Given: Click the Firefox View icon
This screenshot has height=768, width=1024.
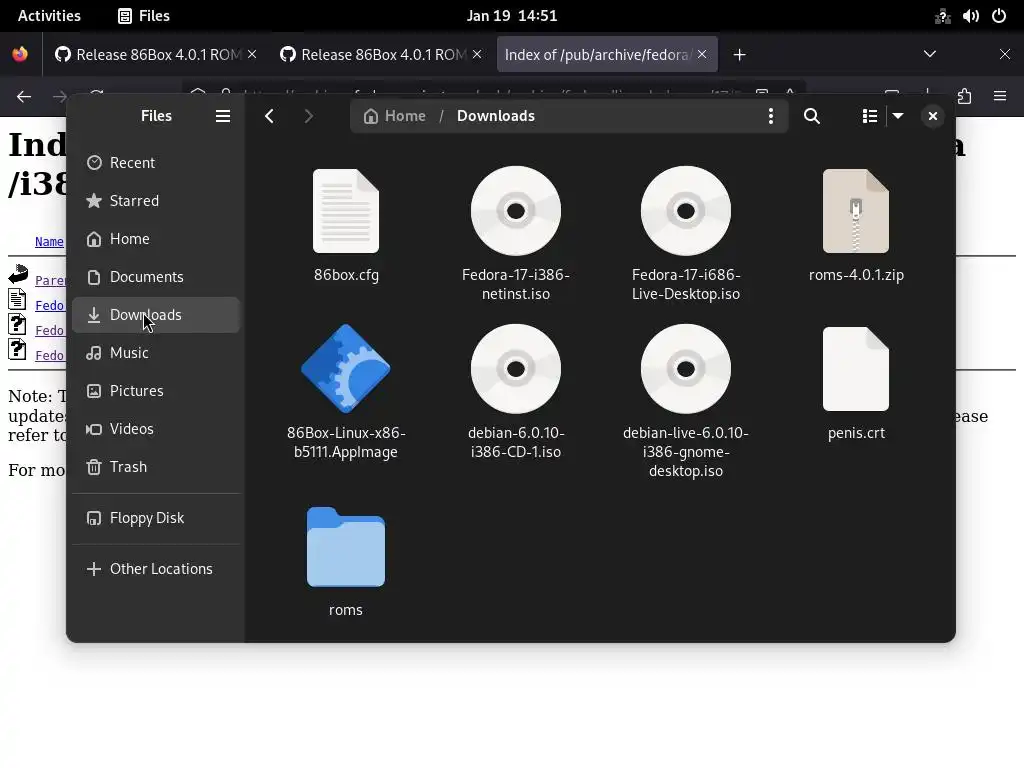Looking at the screenshot, I should click(x=20, y=54).
